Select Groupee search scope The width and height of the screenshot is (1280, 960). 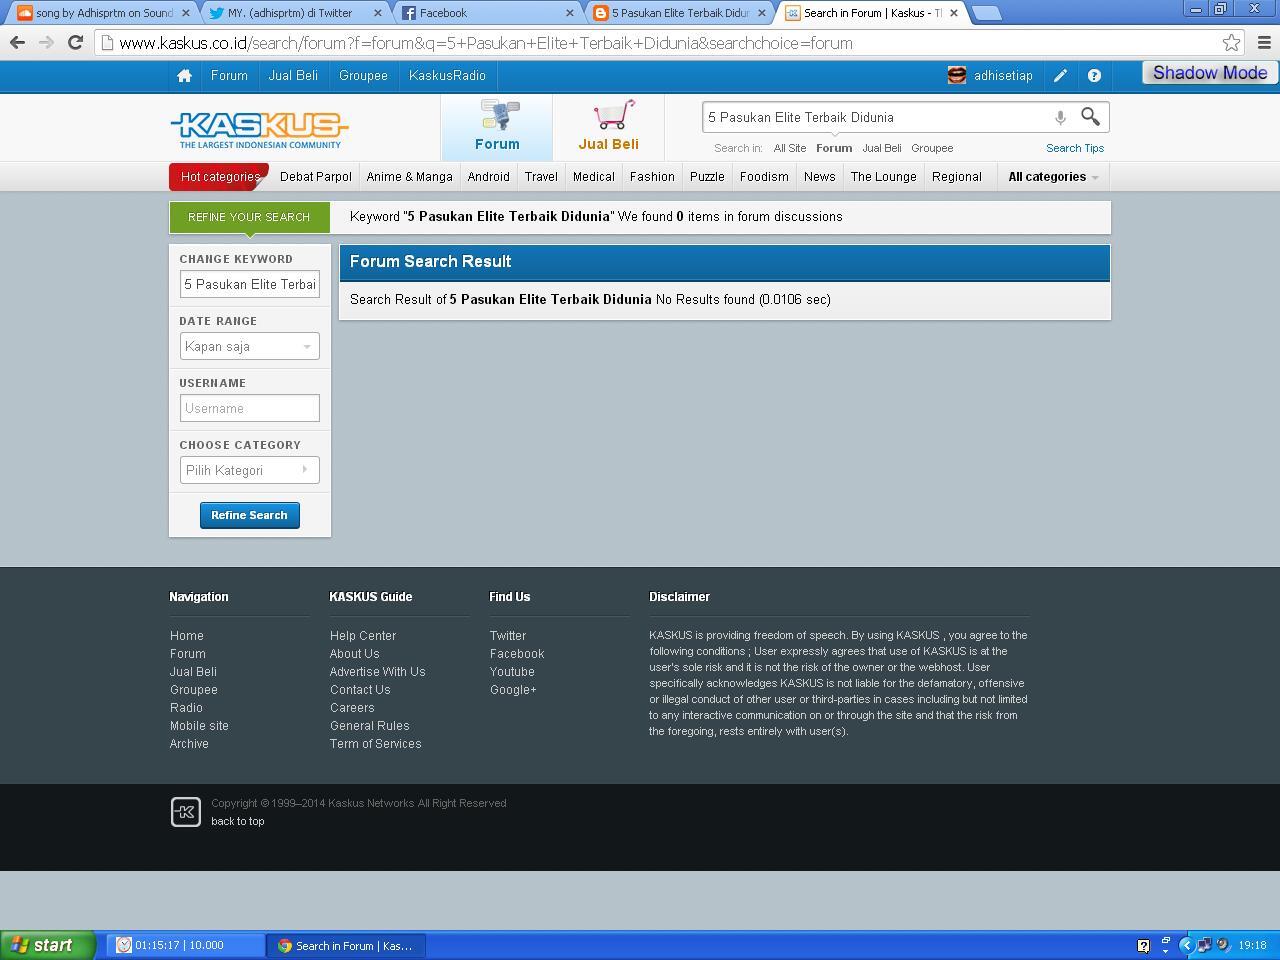coord(932,148)
